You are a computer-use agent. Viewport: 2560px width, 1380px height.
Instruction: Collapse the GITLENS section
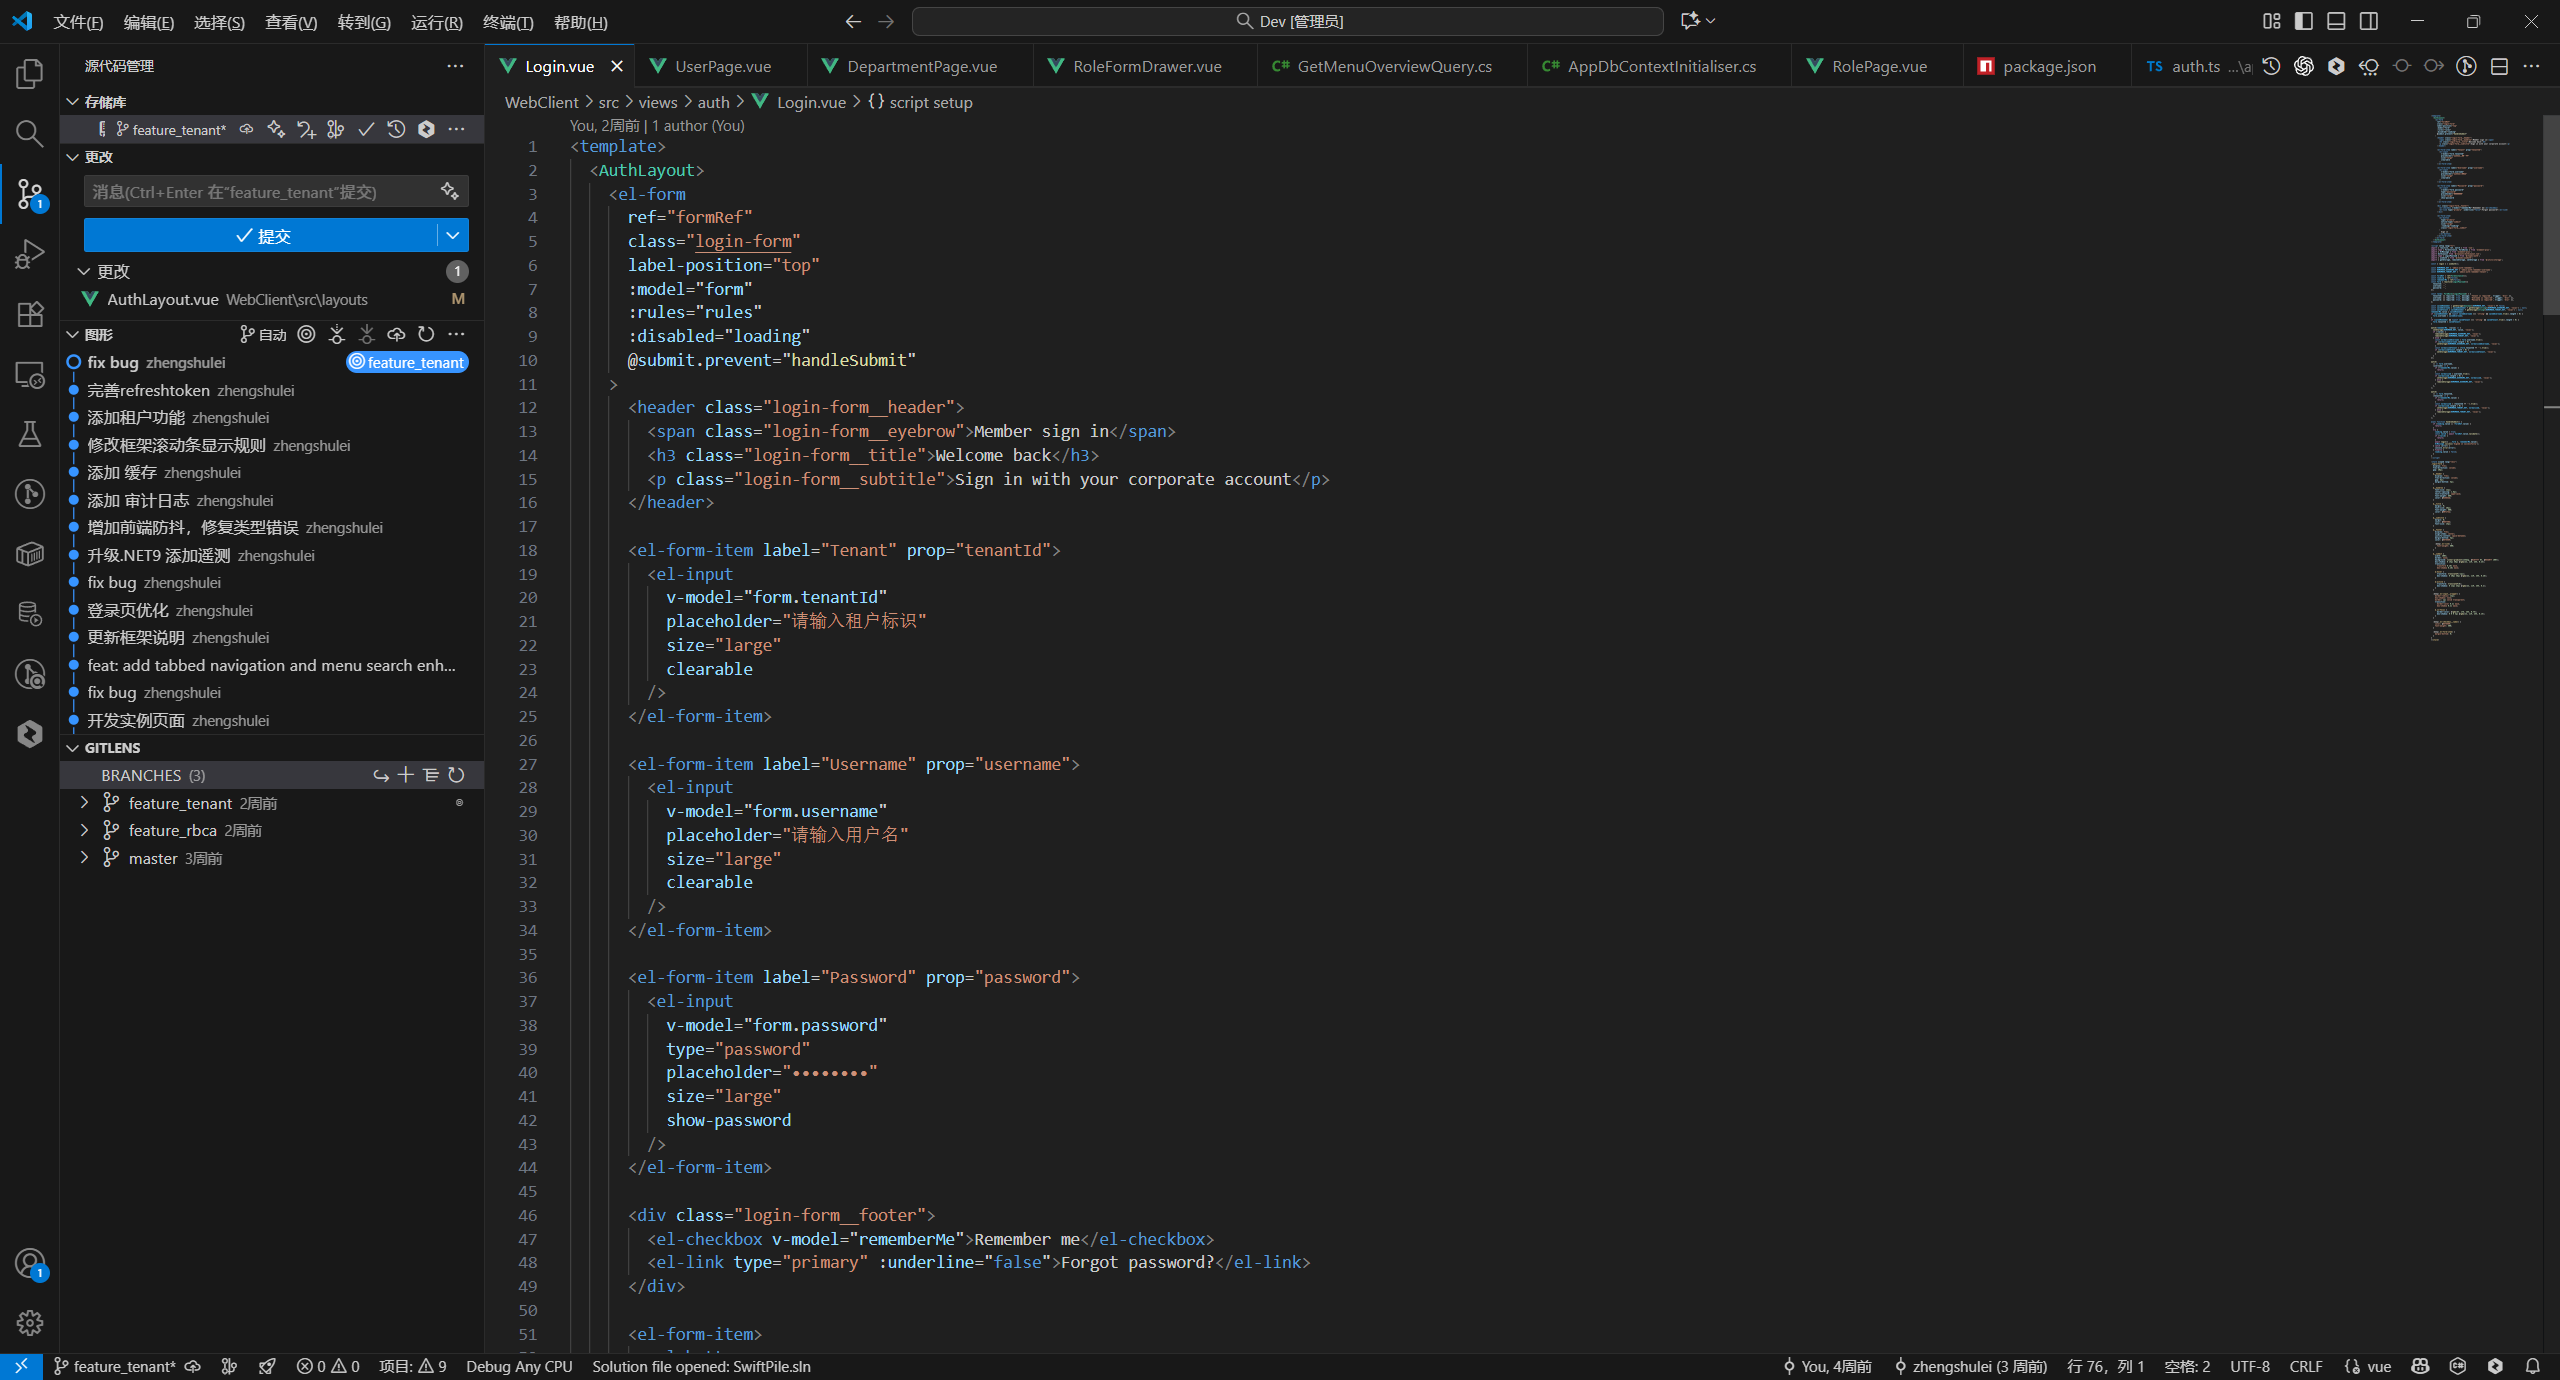click(x=73, y=748)
